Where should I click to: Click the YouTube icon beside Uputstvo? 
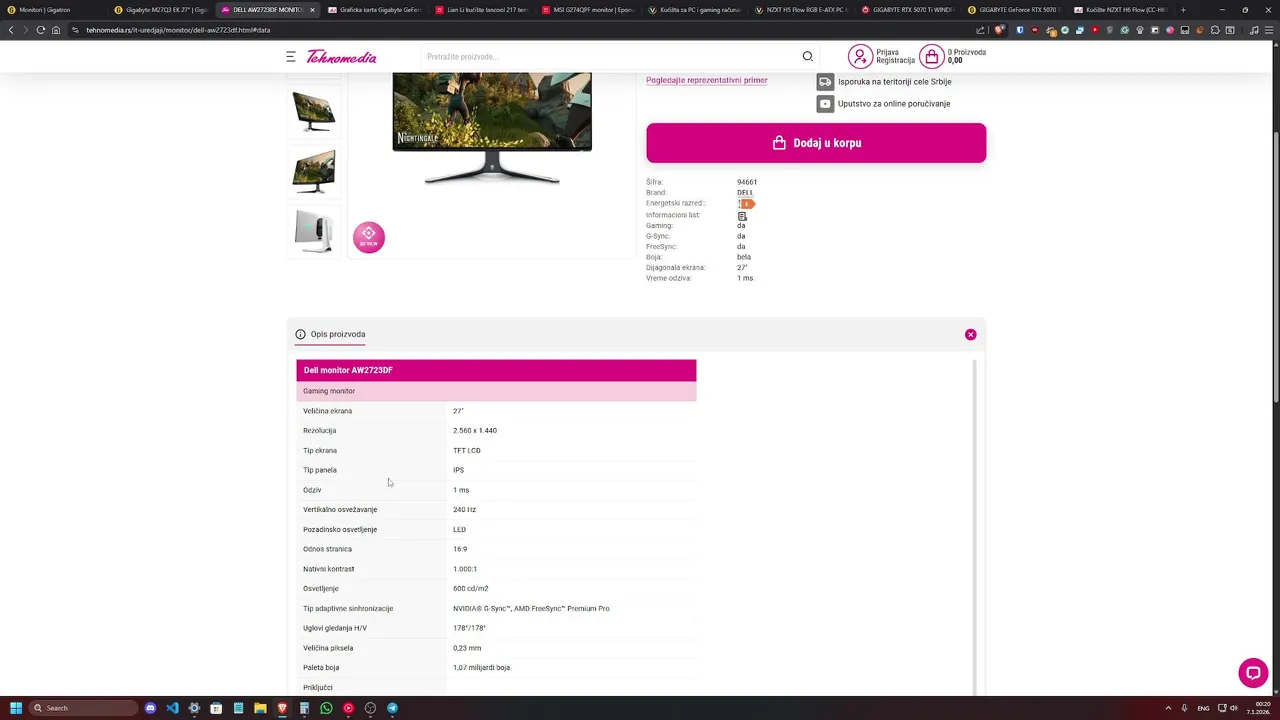825,104
